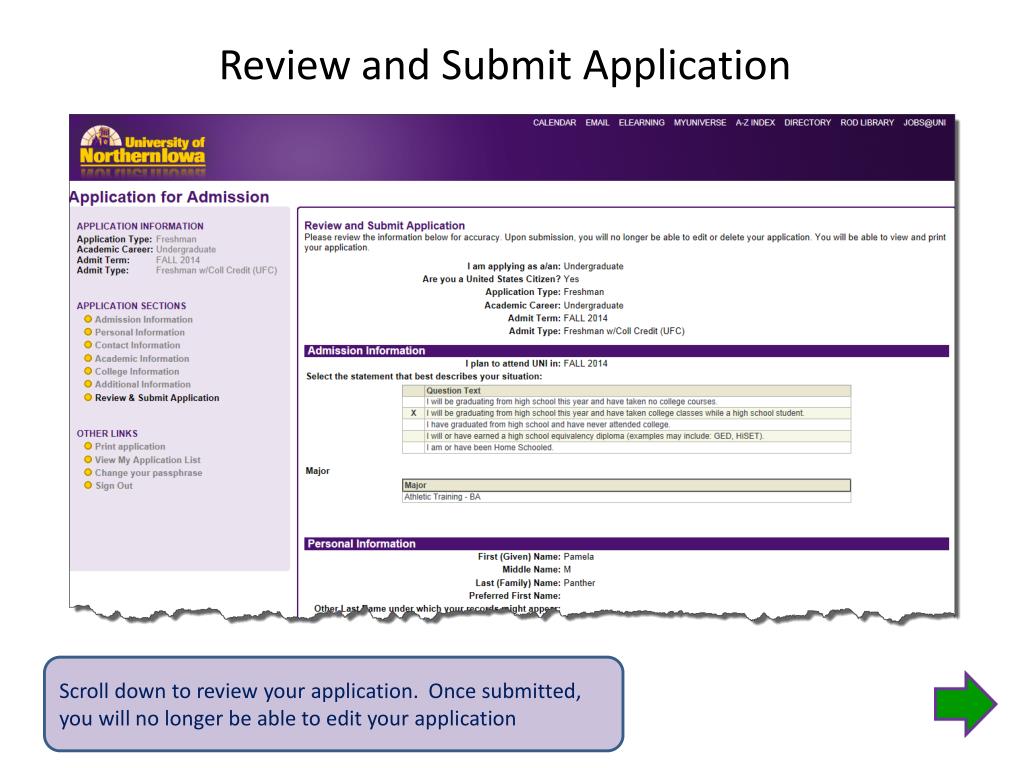Select row 'I am or have been Home Schooled'
Viewport: 1024px width, 768px height.
[x=626, y=447]
